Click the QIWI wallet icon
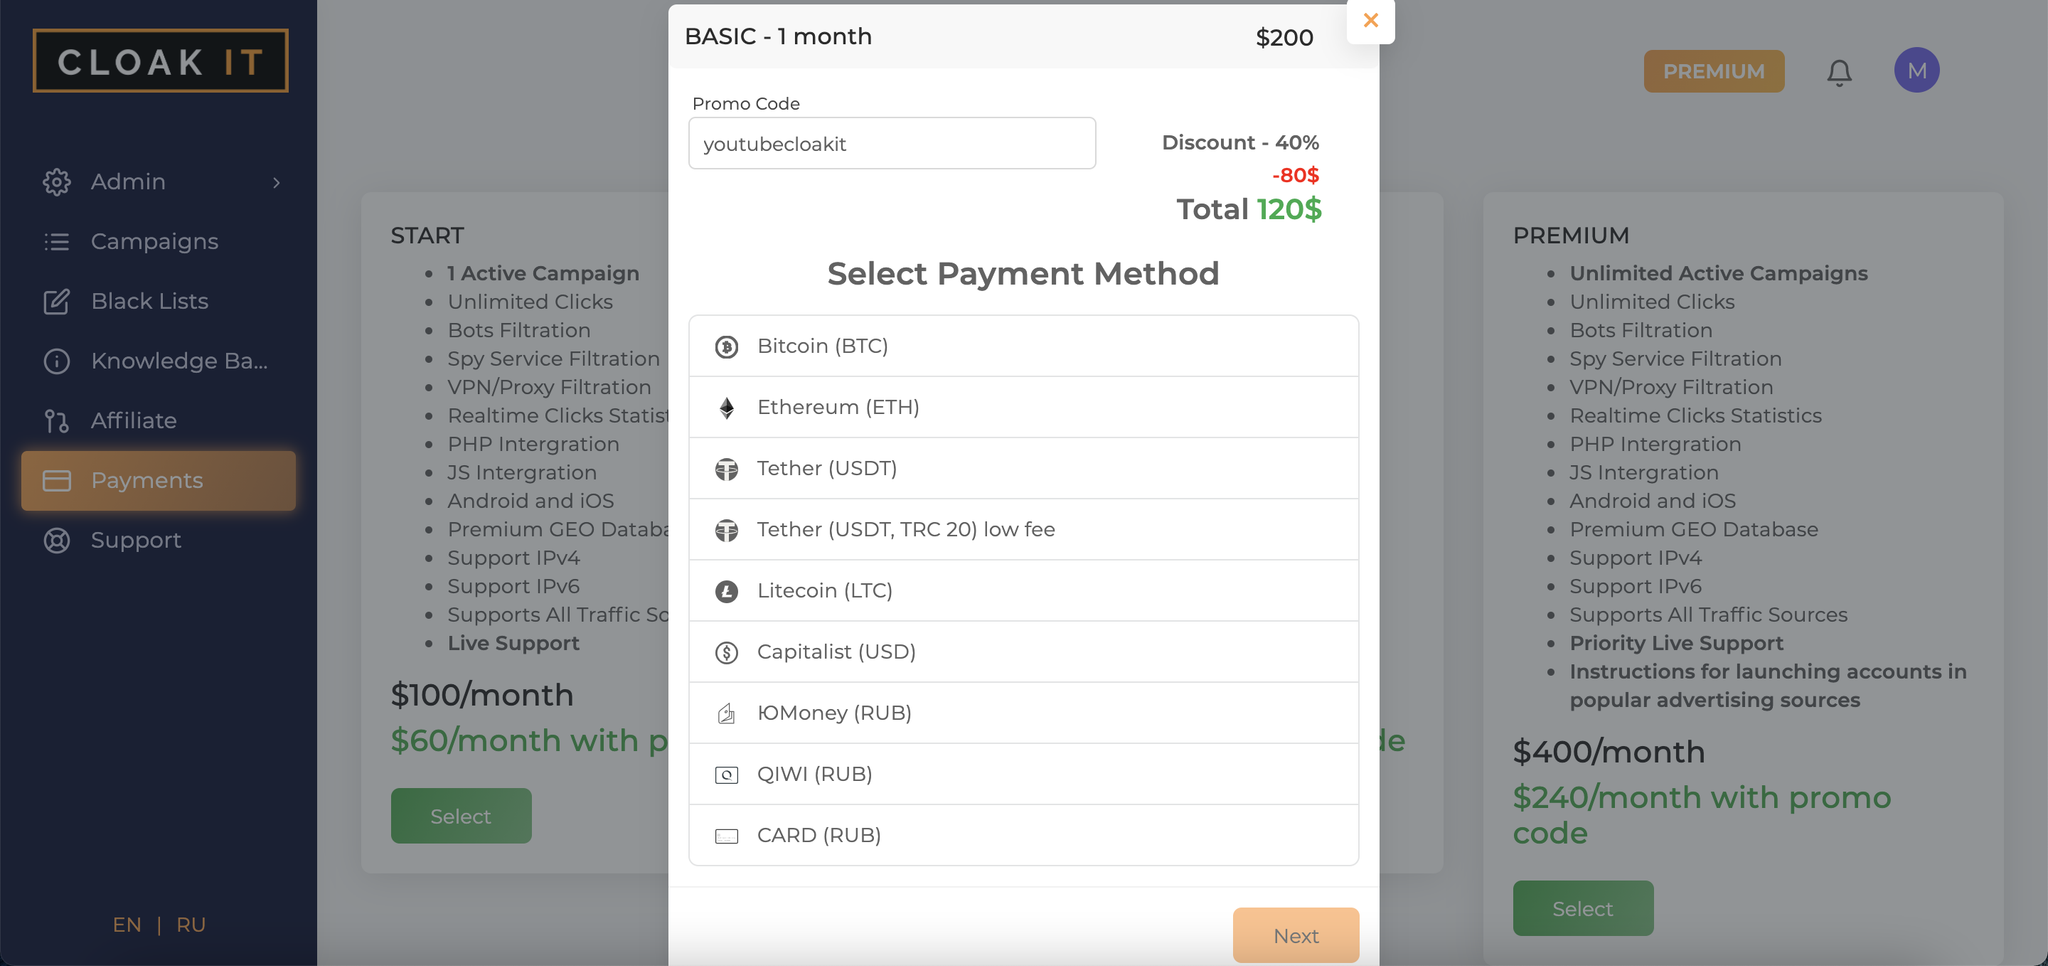The image size is (2048, 966). pos(727,775)
